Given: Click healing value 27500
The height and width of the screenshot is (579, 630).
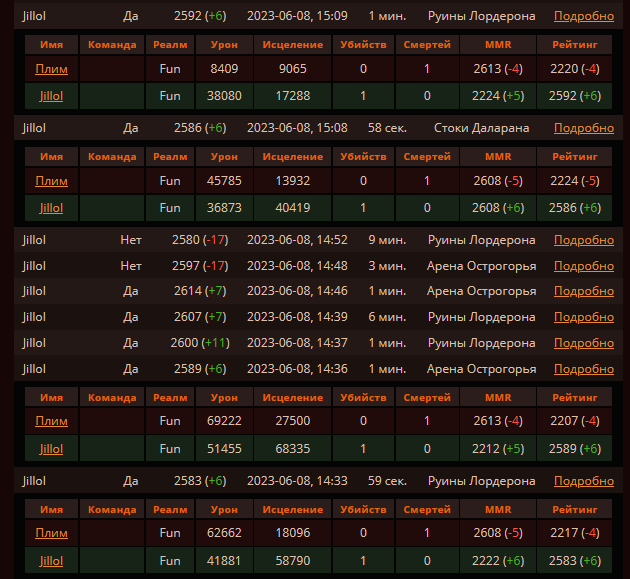Looking at the screenshot, I should pos(292,421).
